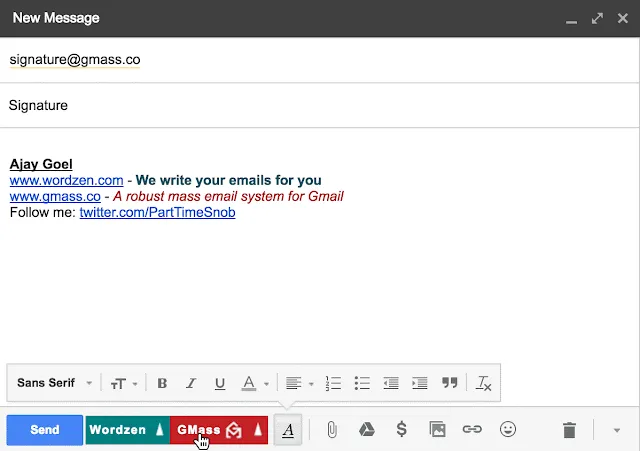Pop out the compose window to full-screen
The height and width of the screenshot is (451, 640).
(x=597, y=18)
